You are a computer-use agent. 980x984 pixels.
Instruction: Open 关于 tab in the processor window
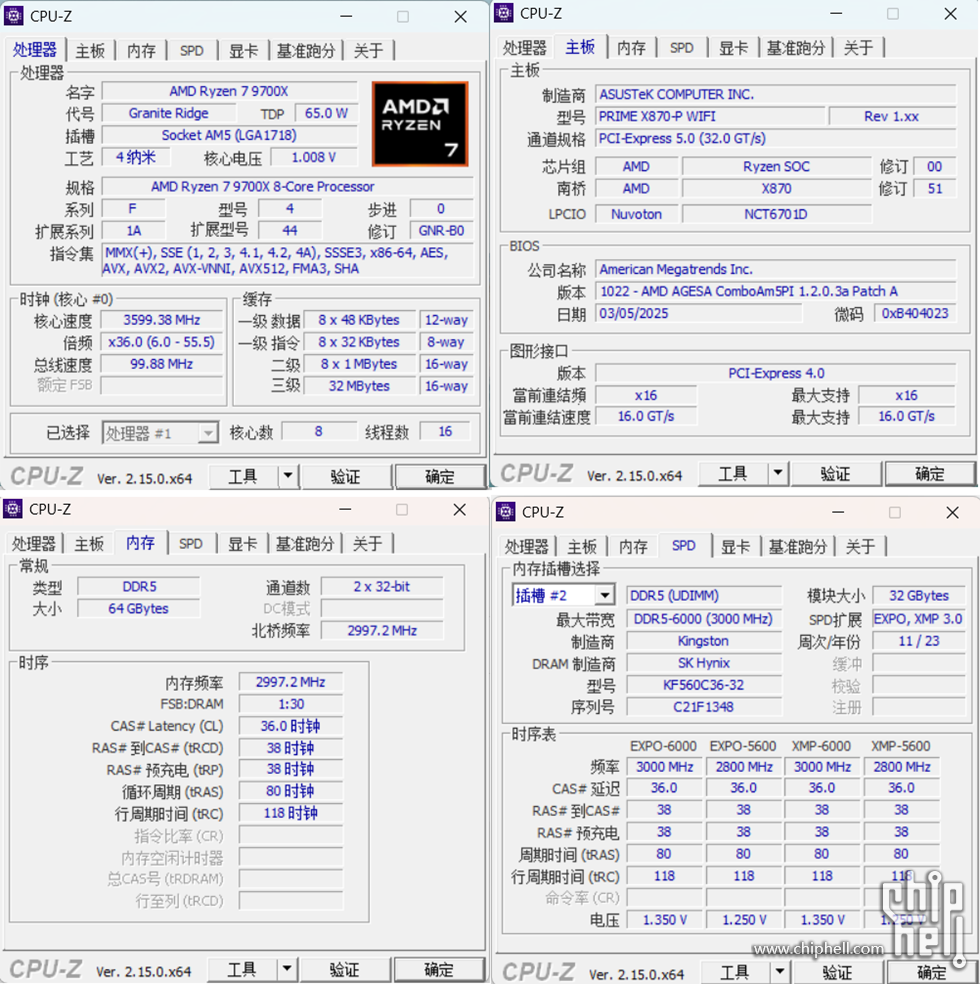click(x=368, y=51)
